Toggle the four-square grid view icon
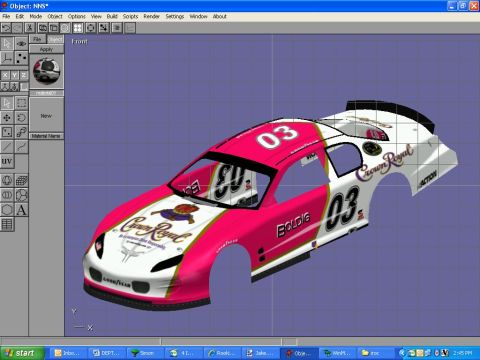 point(78,28)
